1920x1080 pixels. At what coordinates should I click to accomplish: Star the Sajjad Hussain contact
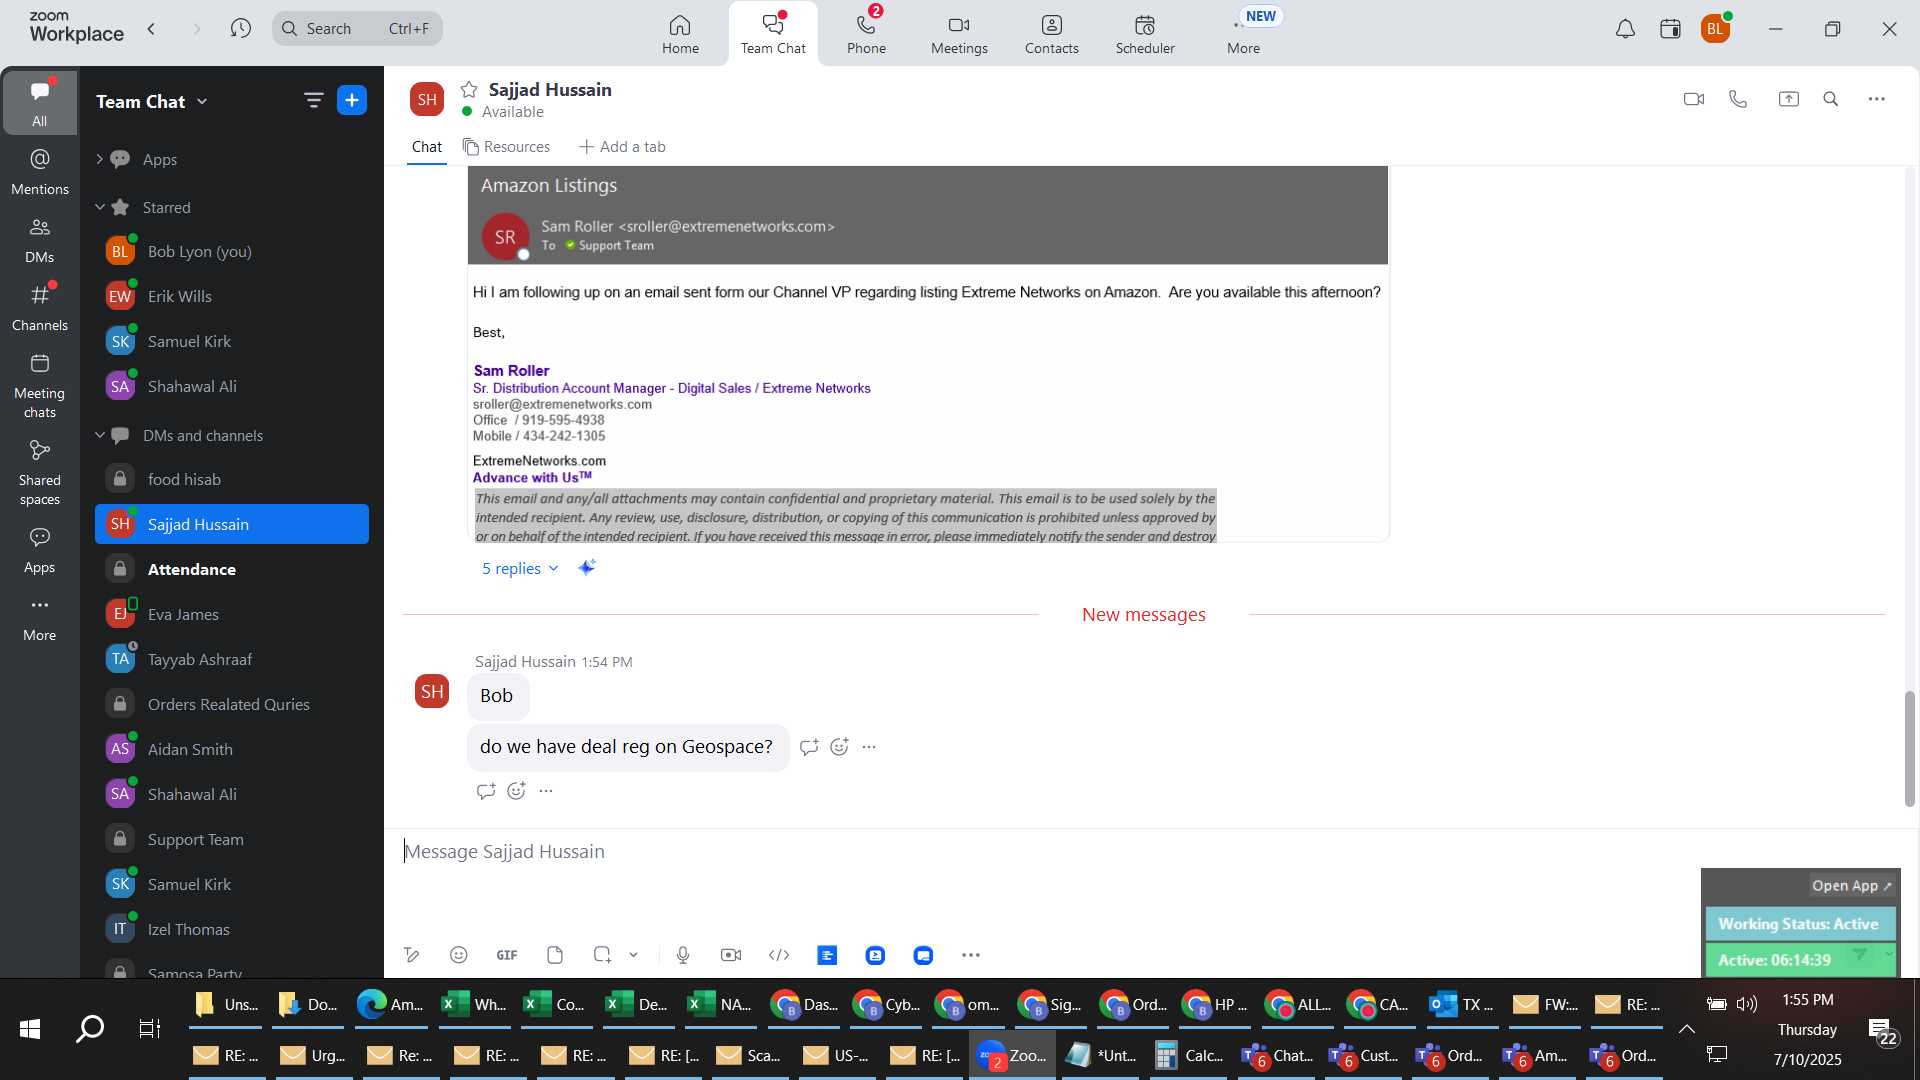pos(469,89)
